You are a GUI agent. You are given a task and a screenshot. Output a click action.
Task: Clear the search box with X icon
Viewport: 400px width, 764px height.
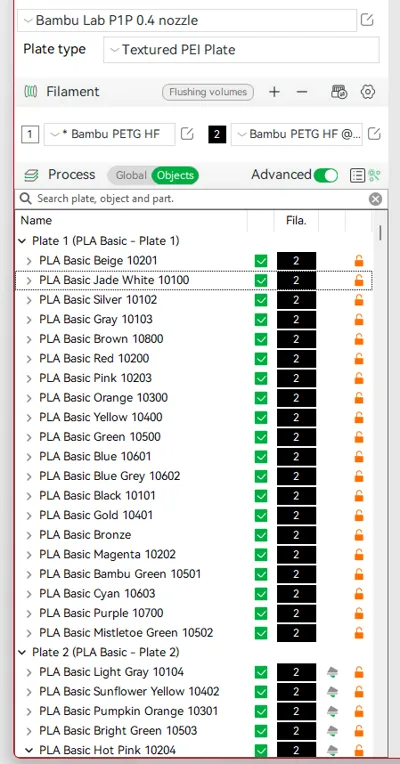[375, 199]
